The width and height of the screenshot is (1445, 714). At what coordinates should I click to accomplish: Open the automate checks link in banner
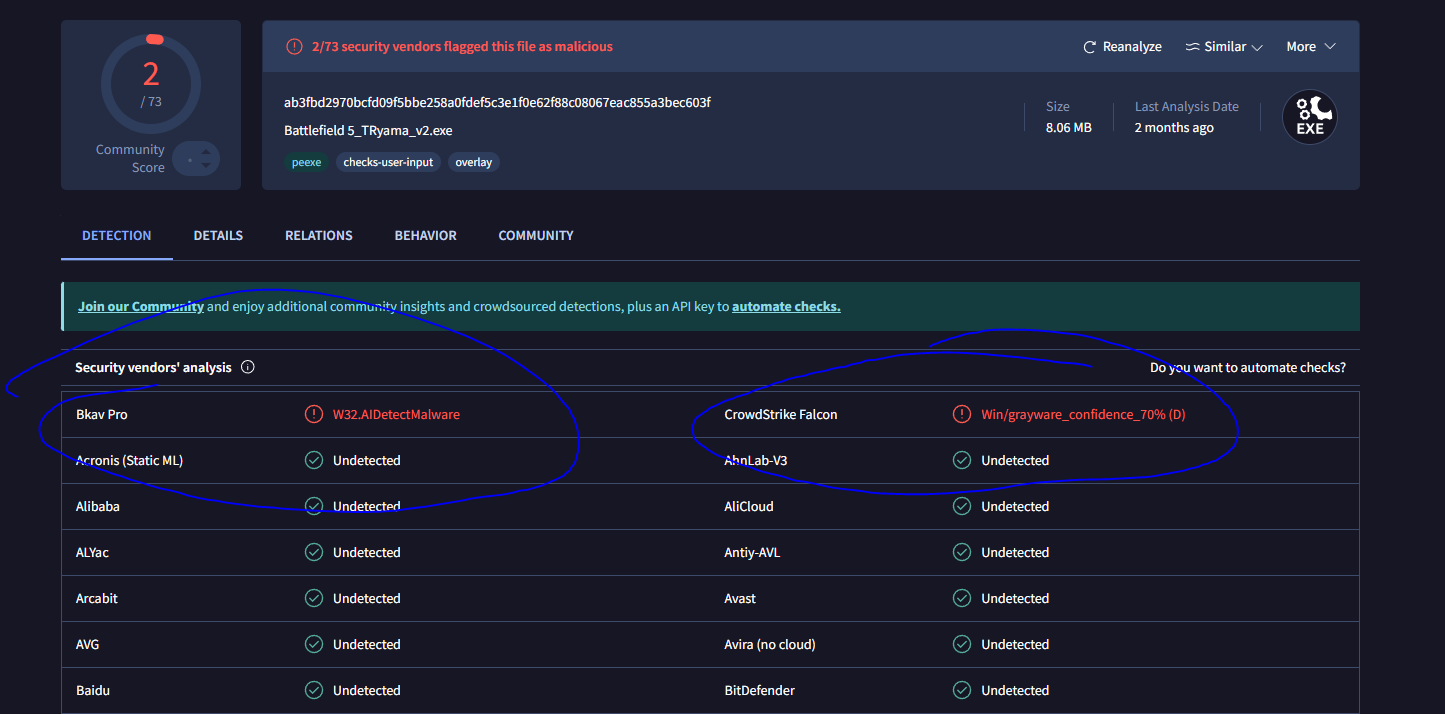786,307
